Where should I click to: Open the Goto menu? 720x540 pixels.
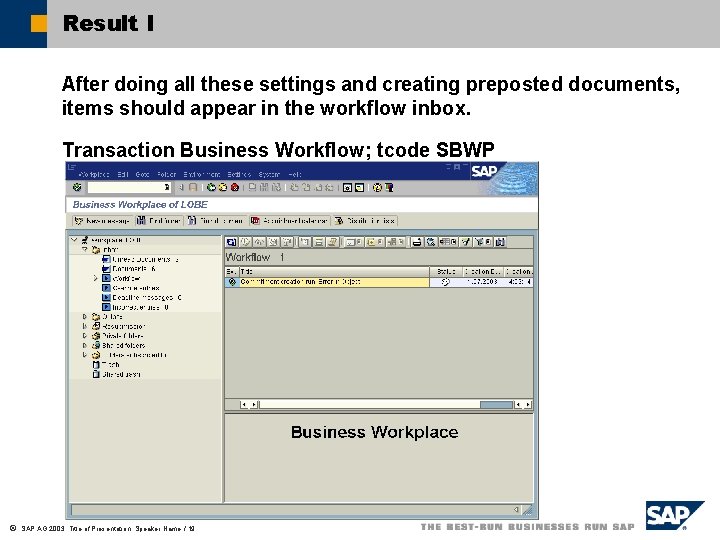pos(142,174)
